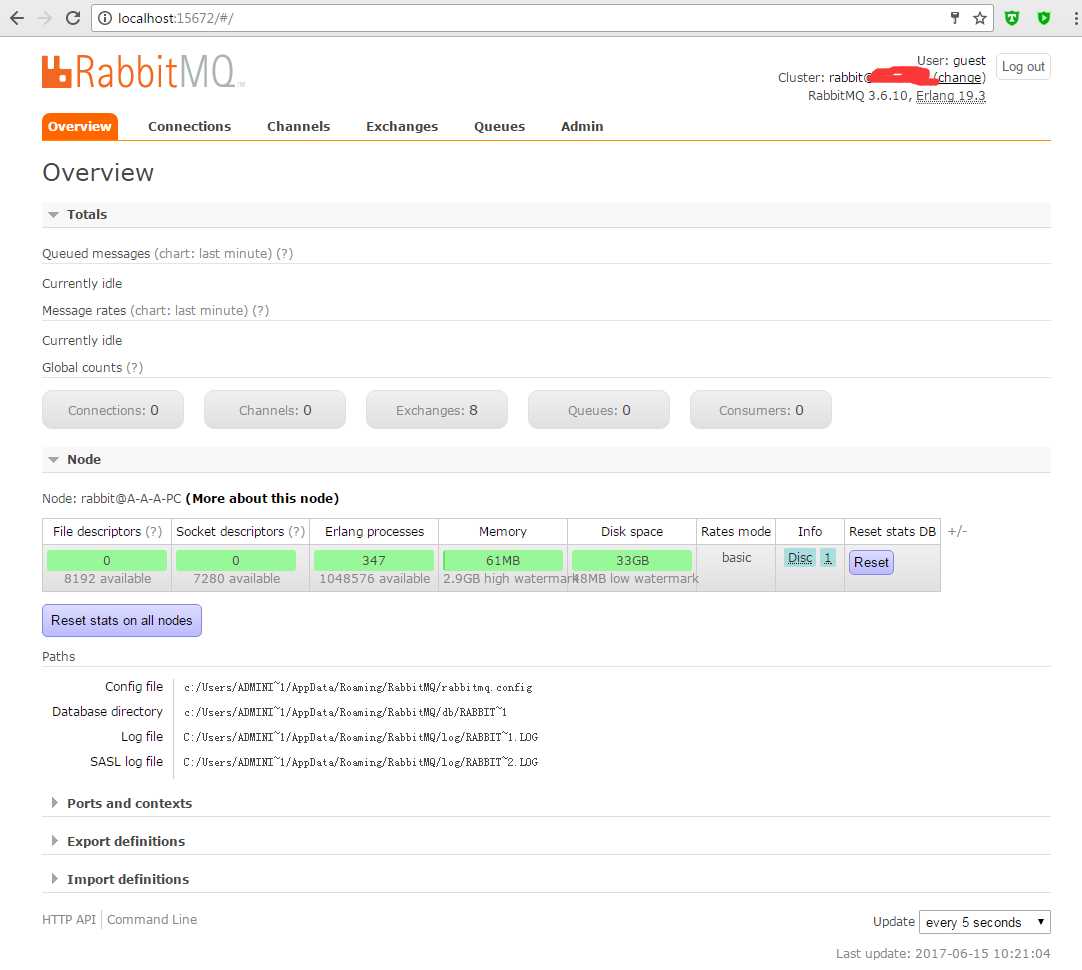Click the Chrome menu dots icon
The width and height of the screenshot is (1082, 970).
tap(1075, 19)
